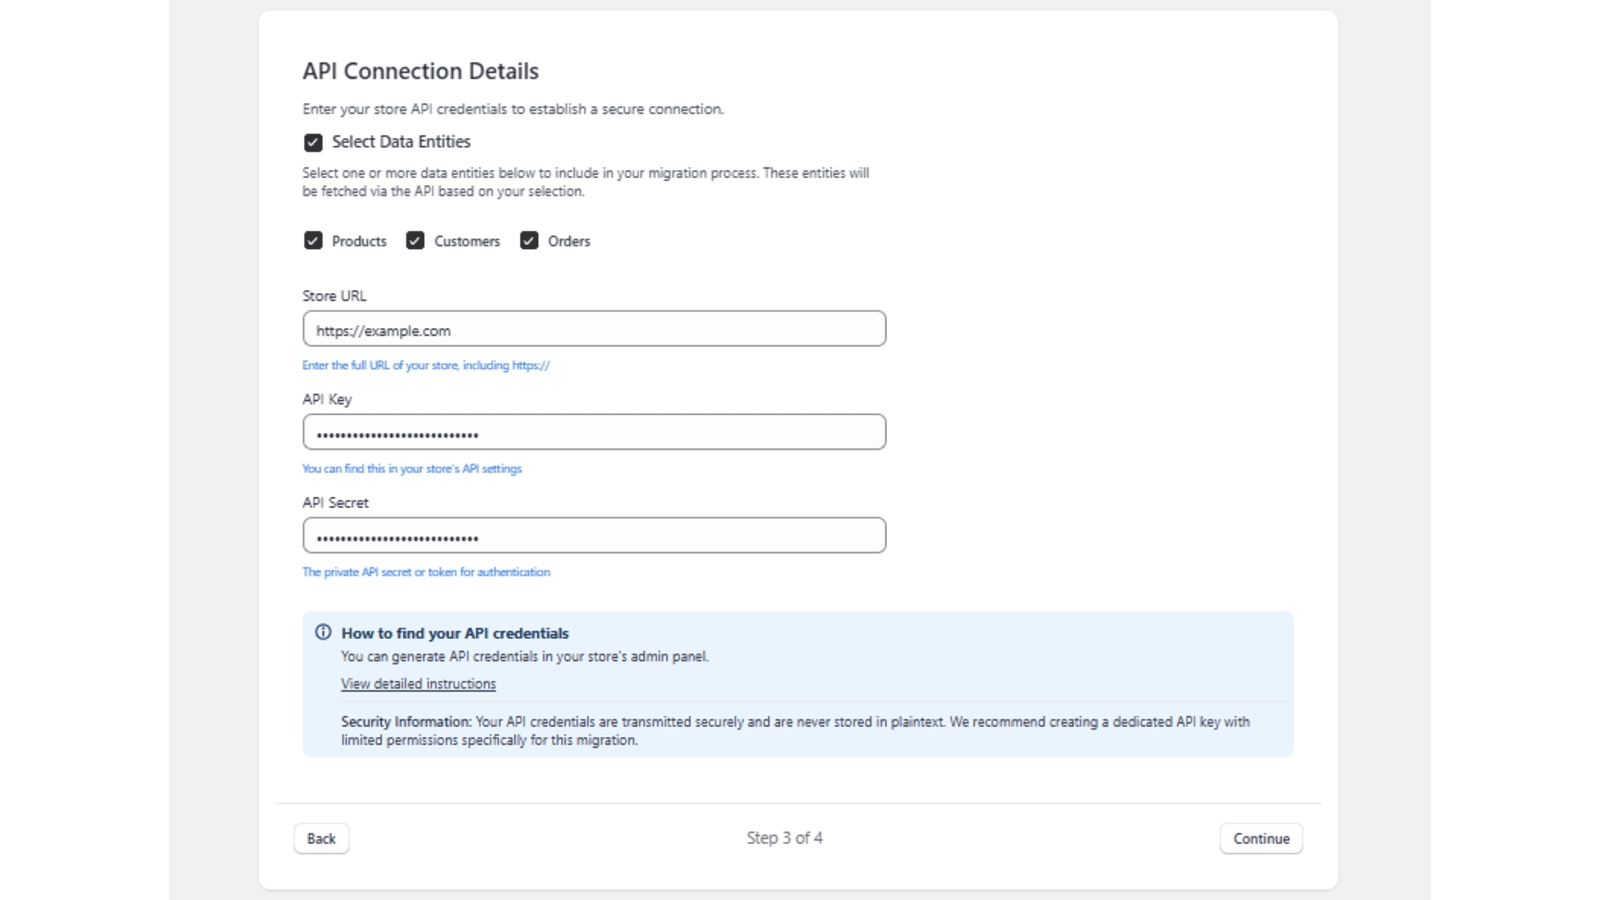Open View detailed instructions
This screenshot has height=900, width=1600.
(x=418, y=683)
